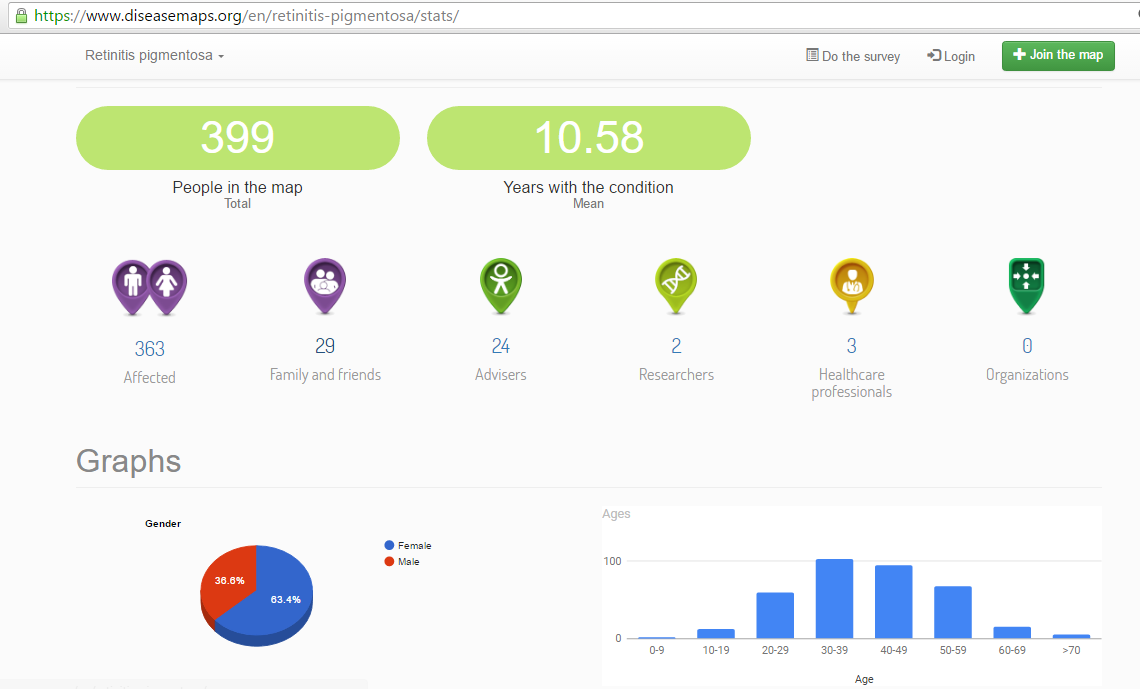The height and width of the screenshot is (689, 1140).
Task: Click the Ages chart title
Action: click(616, 514)
